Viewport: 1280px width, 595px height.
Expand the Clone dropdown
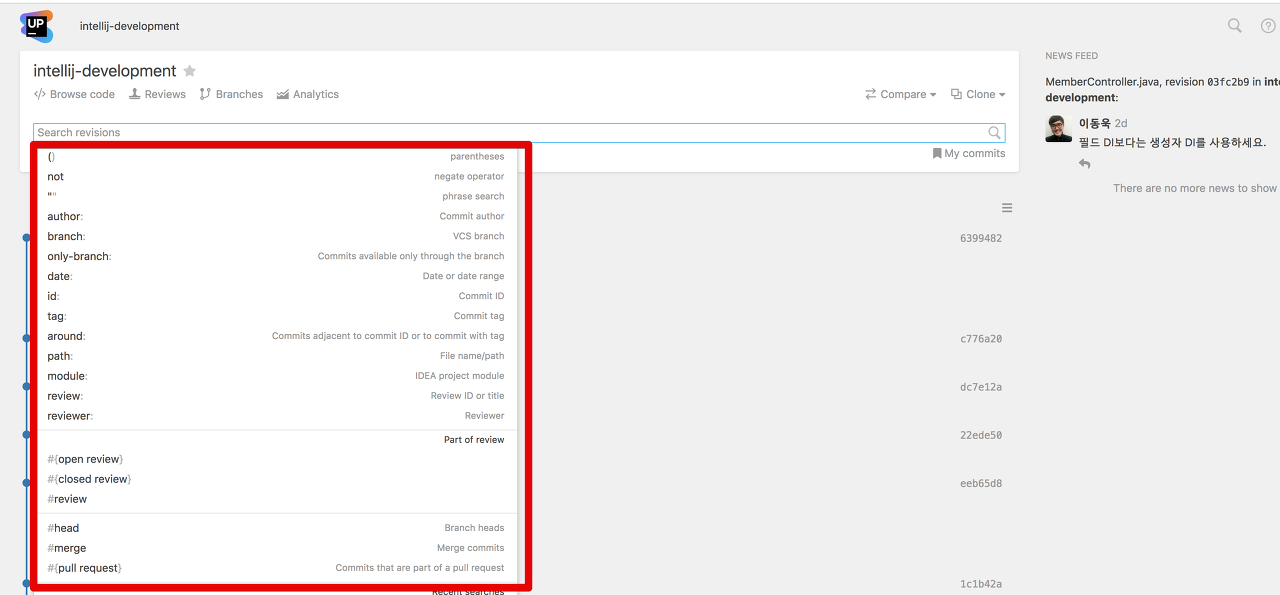click(978, 94)
